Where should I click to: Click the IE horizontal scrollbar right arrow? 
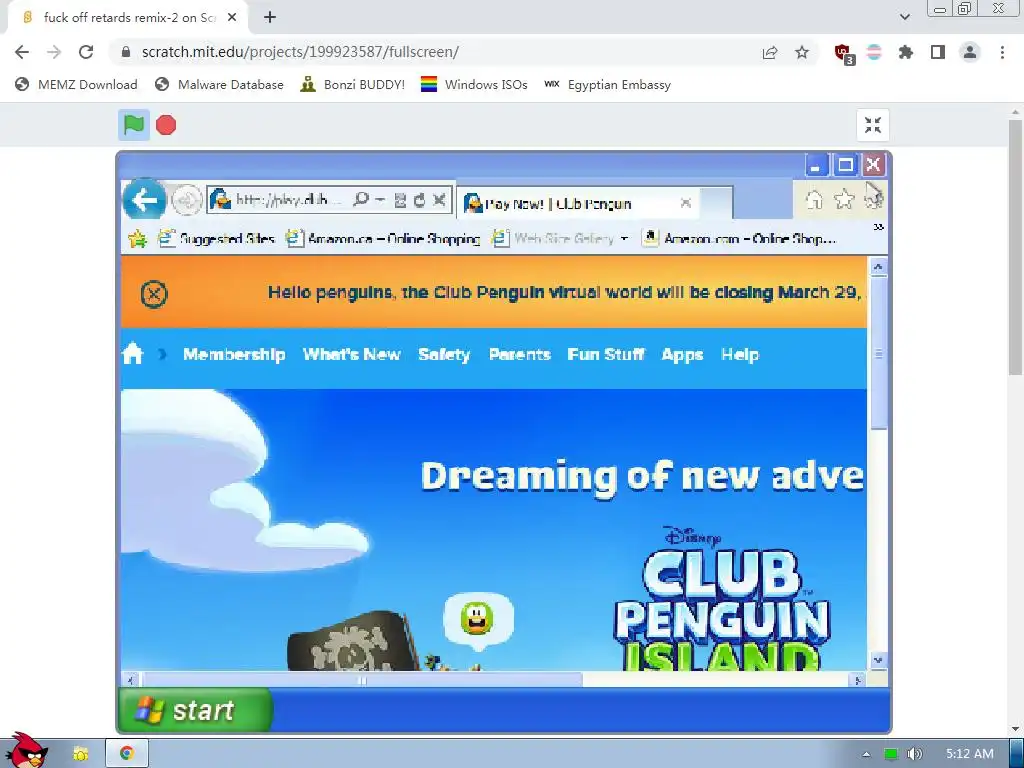857,680
